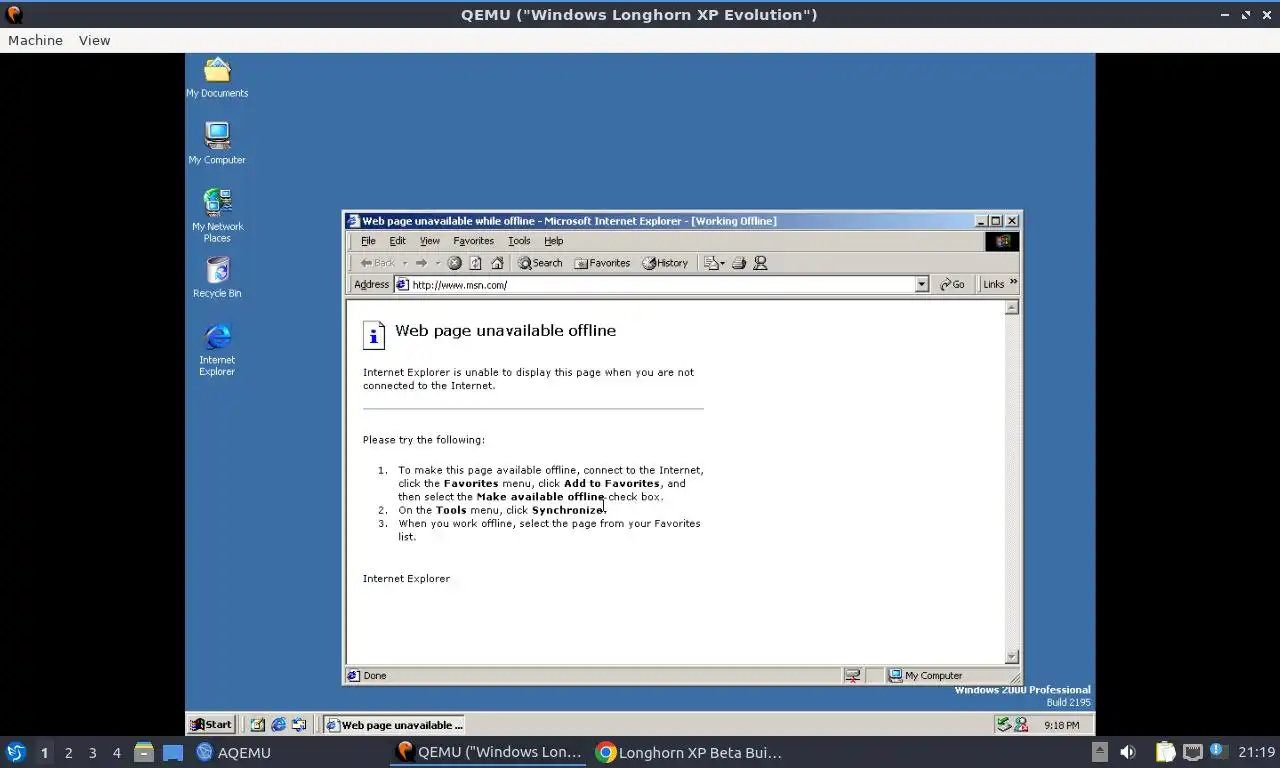Image resolution: width=1280 pixels, height=768 pixels.
Task: Launch Internet Explorer from quick launch
Action: (x=278, y=725)
